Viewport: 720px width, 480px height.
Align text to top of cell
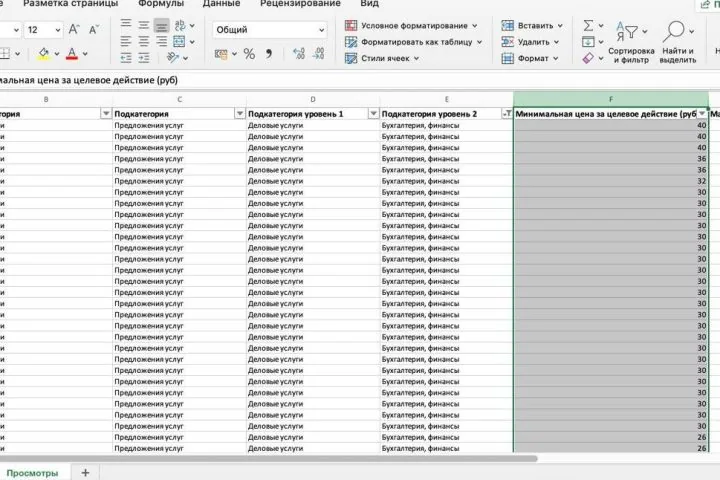click(x=126, y=24)
